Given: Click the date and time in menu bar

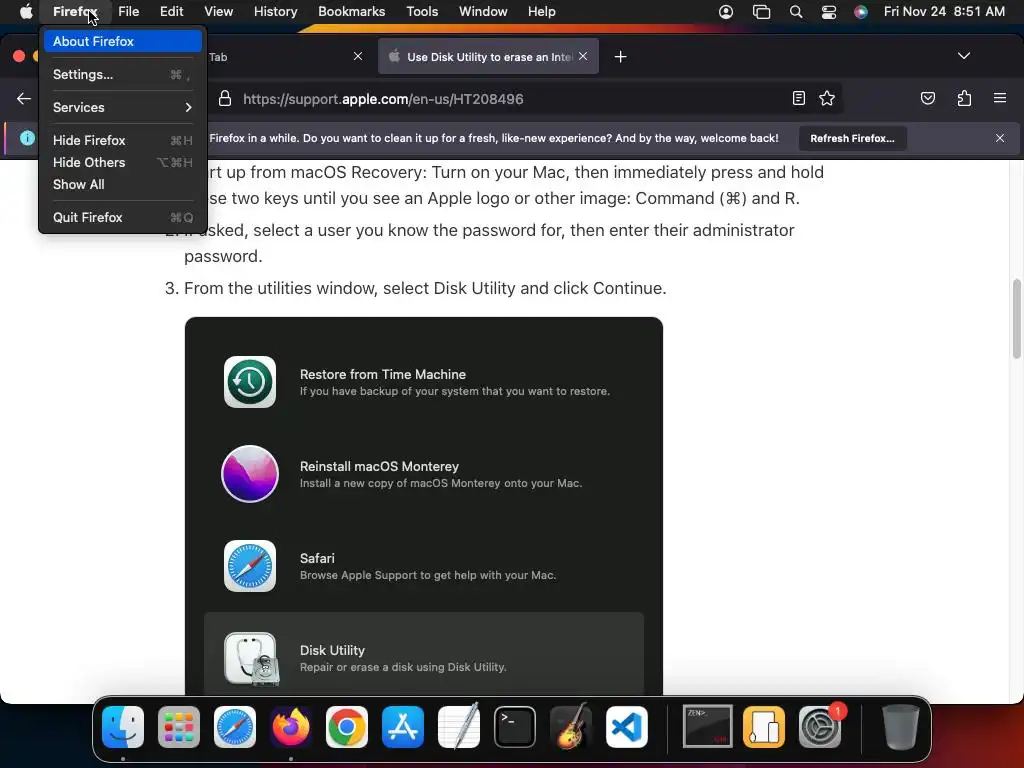Looking at the screenshot, I should click(944, 11).
